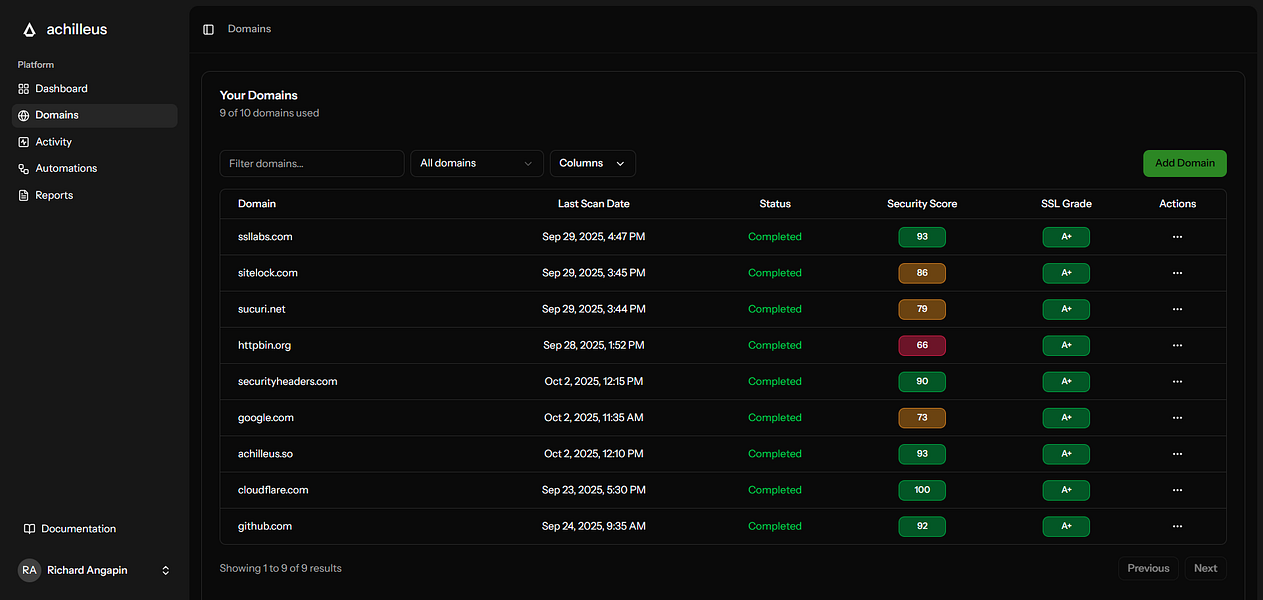Click the scan date Sep 23, 2025, 5:30 PM
This screenshot has width=1263, height=600.
coord(594,490)
